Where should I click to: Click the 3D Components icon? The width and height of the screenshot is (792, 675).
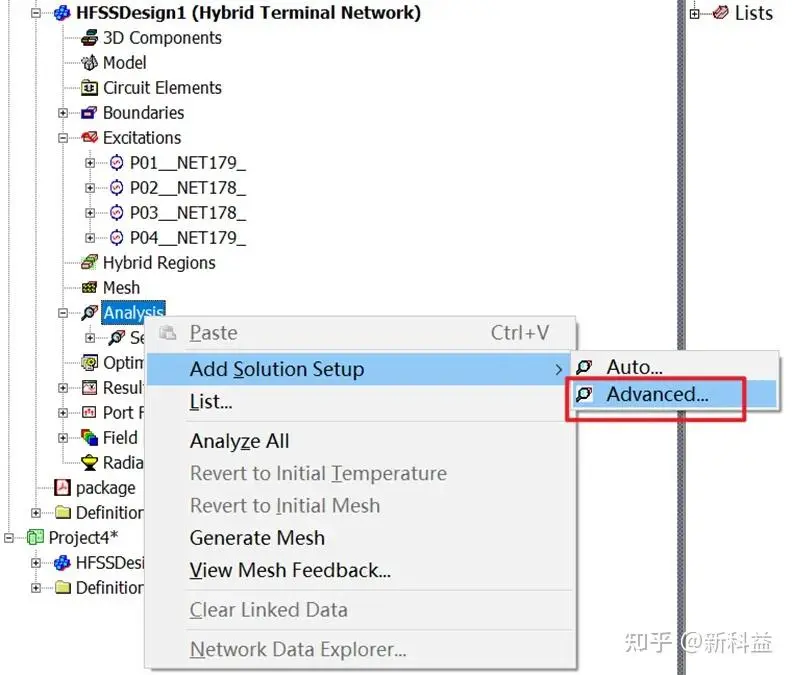point(89,38)
